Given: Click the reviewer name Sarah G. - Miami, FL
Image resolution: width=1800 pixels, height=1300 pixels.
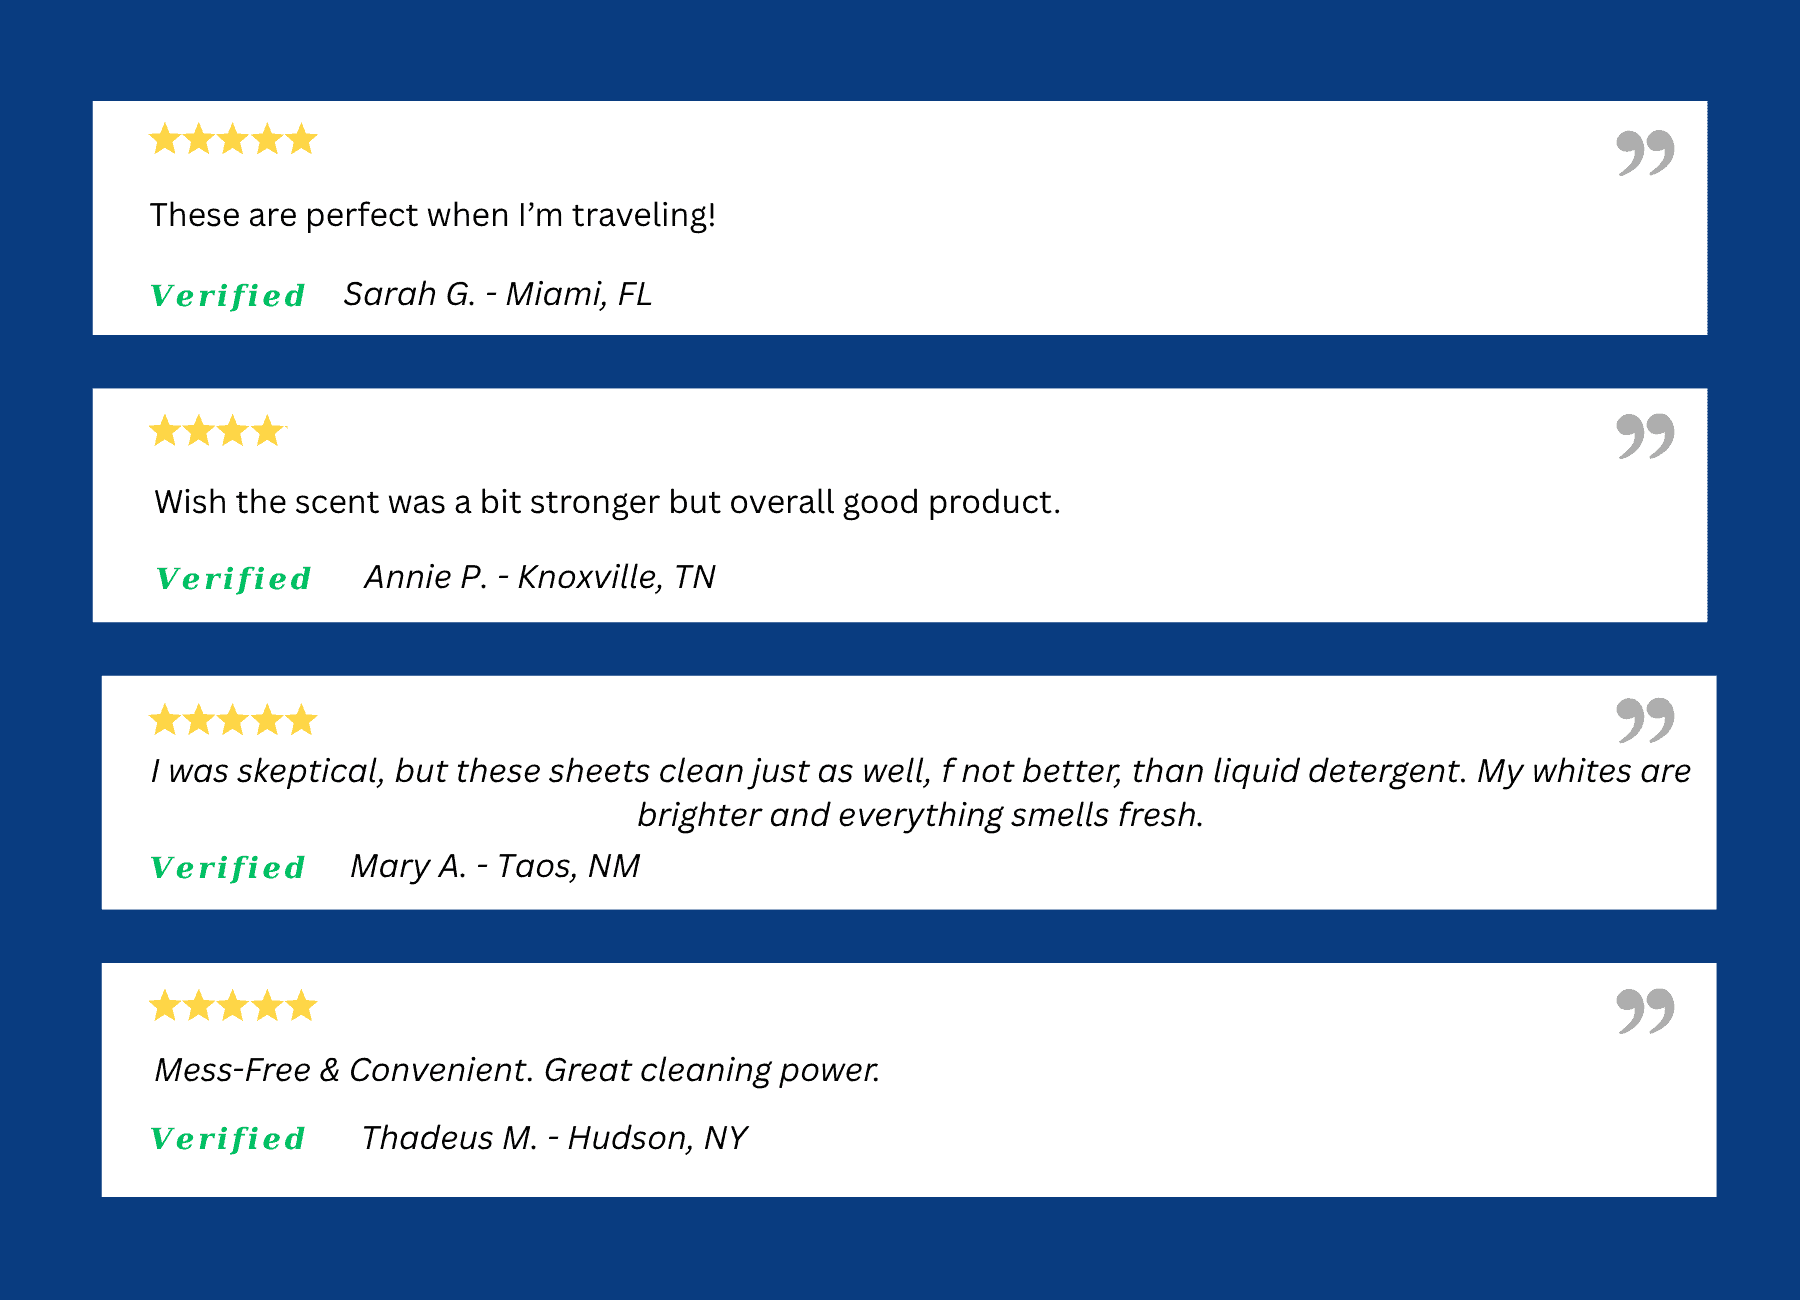Looking at the screenshot, I should coord(498,294).
